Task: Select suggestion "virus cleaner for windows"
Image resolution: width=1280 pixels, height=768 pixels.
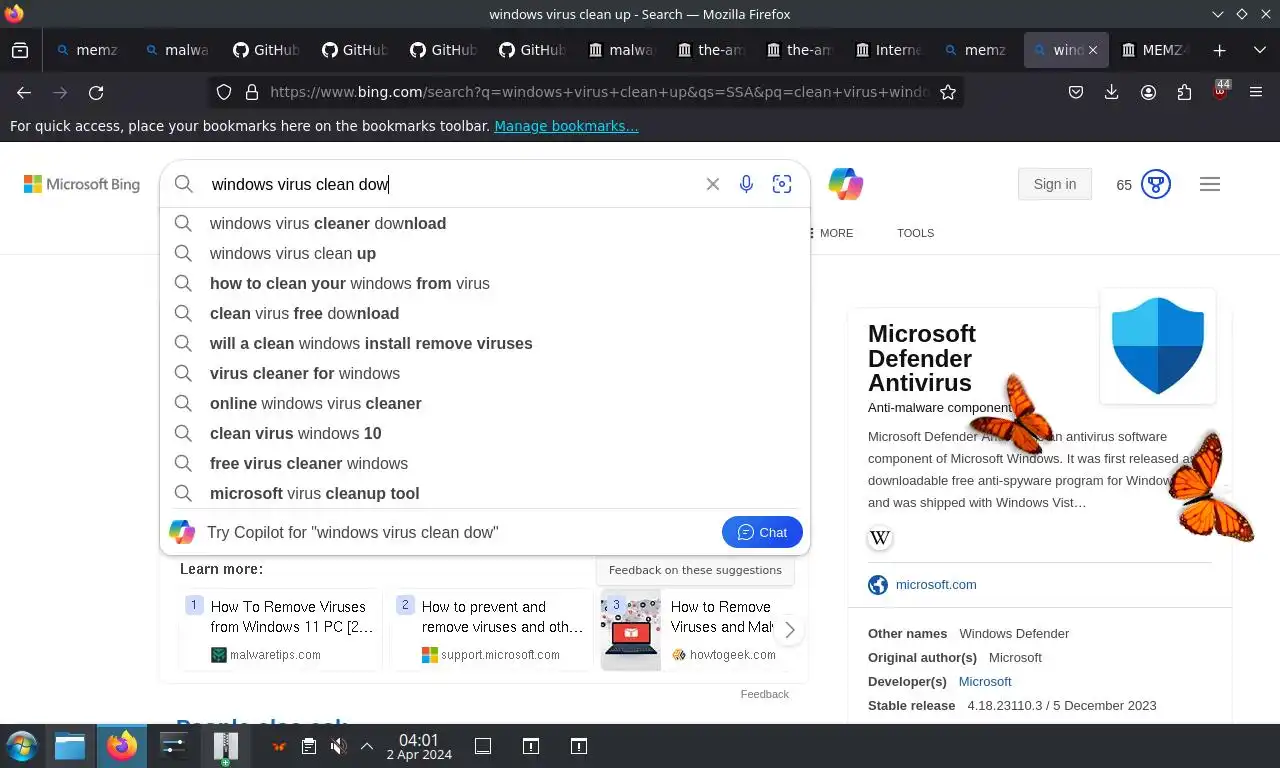Action: (x=485, y=373)
